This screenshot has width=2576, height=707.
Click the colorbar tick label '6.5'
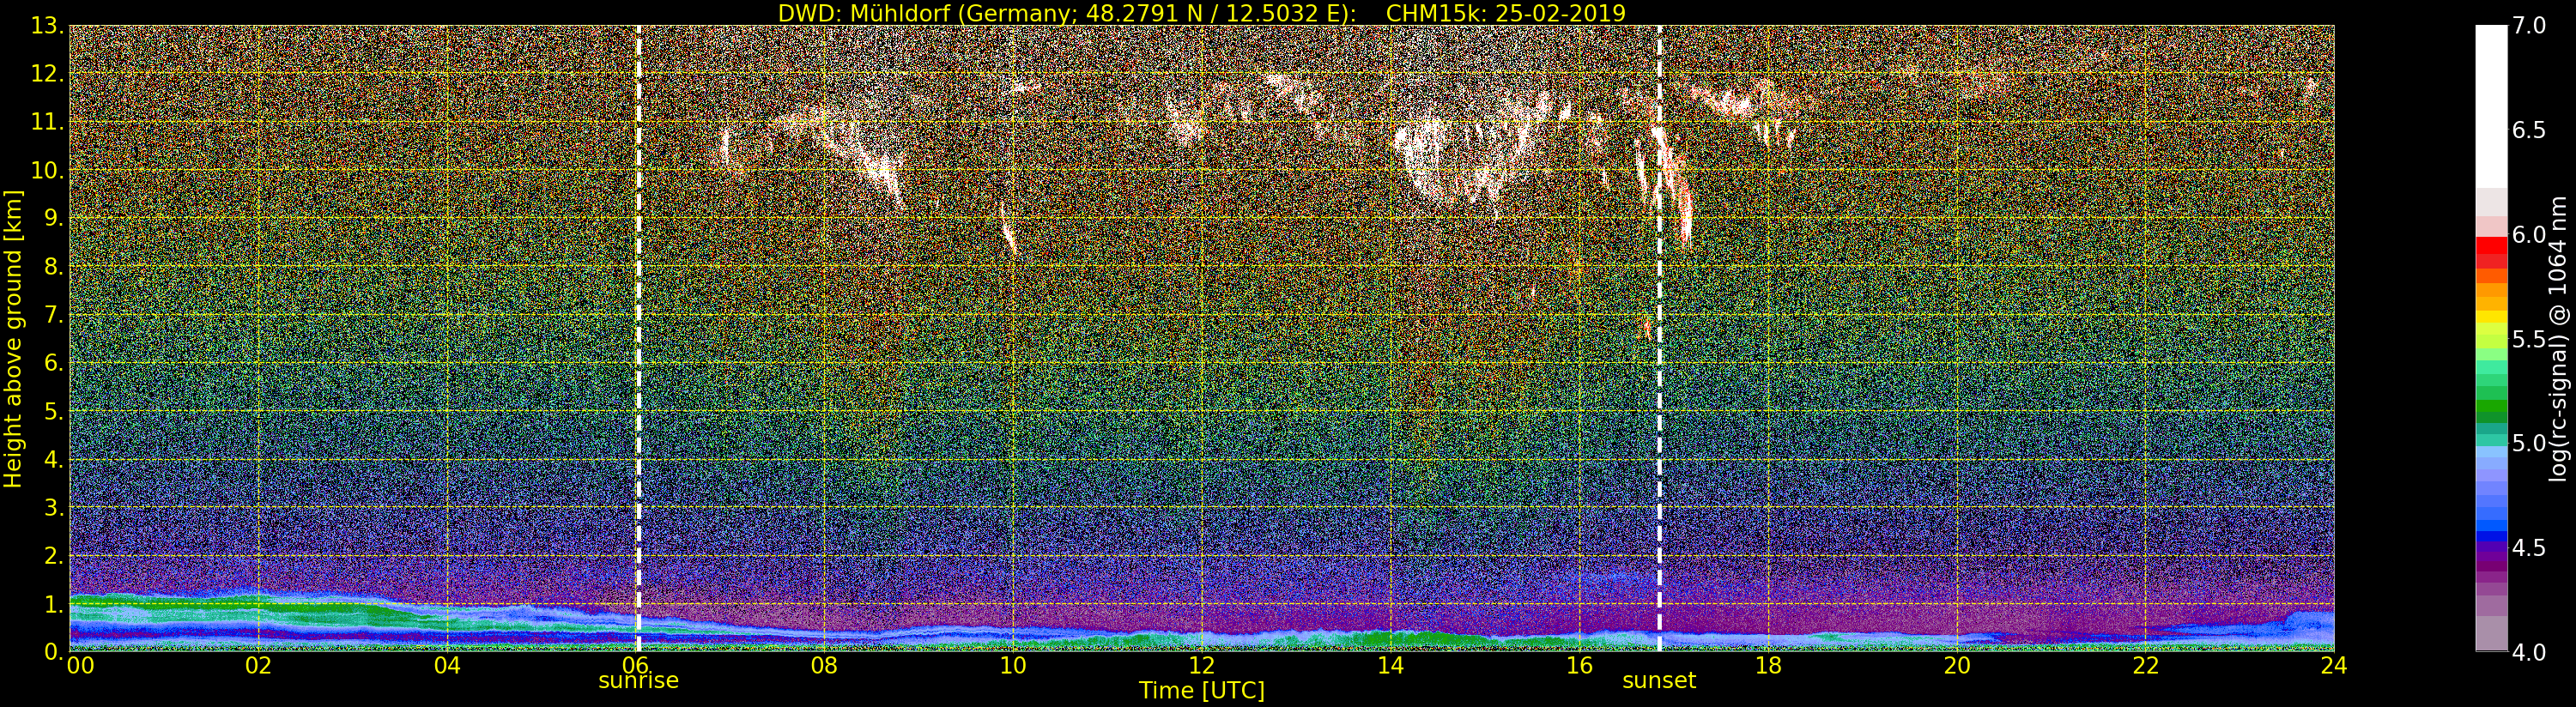tap(2529, 130)
